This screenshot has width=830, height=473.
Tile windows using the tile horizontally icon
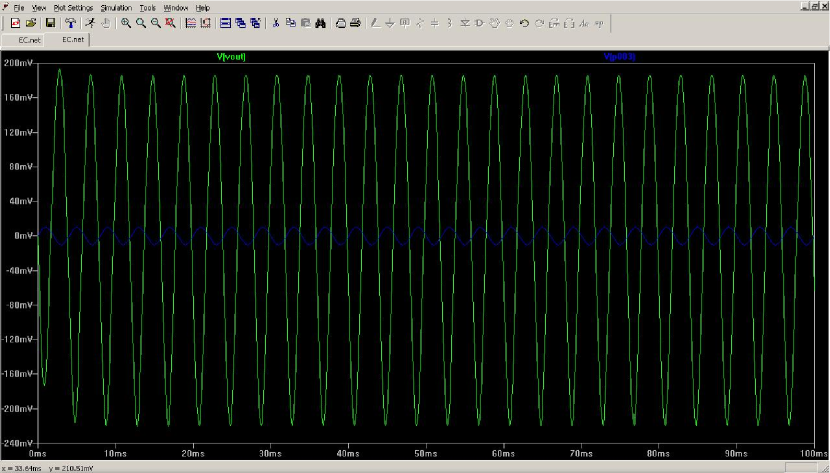click(226, 22)
